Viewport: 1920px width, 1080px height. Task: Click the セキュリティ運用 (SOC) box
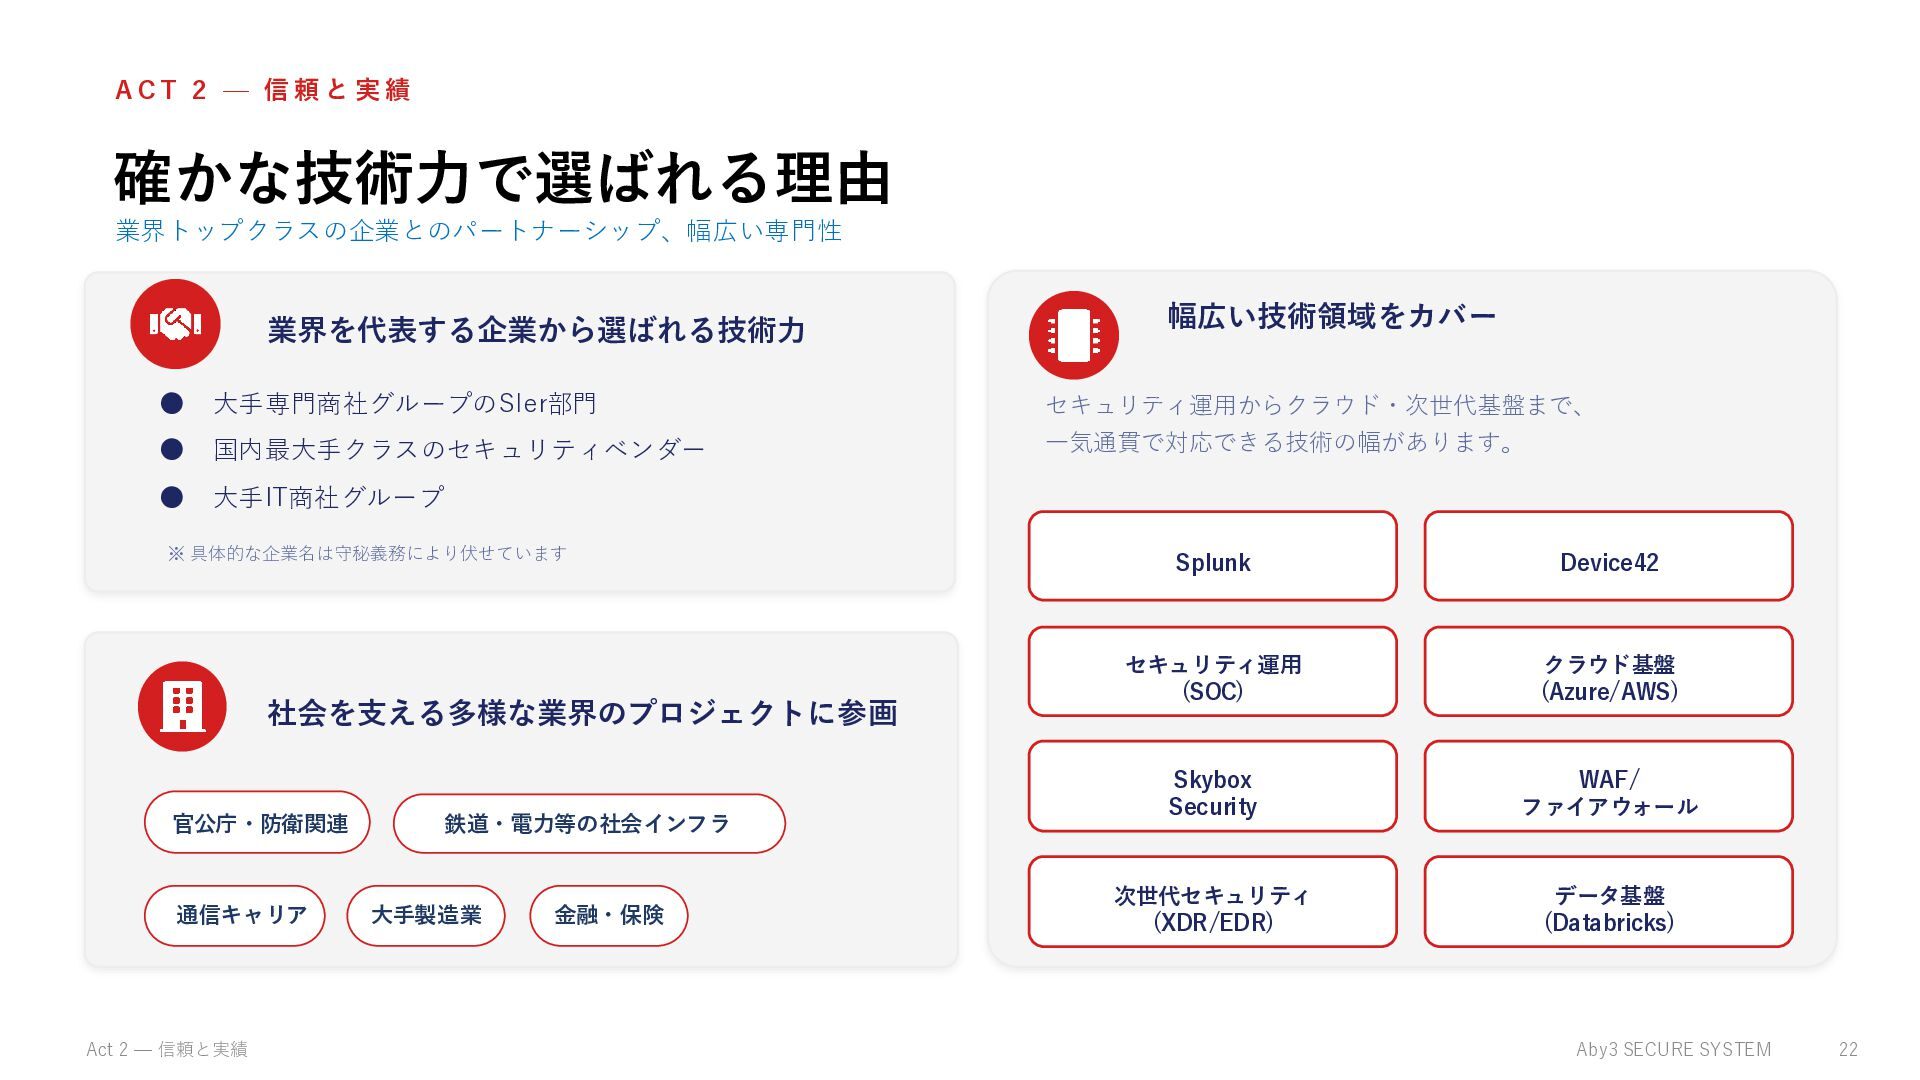click(1212, 671)
